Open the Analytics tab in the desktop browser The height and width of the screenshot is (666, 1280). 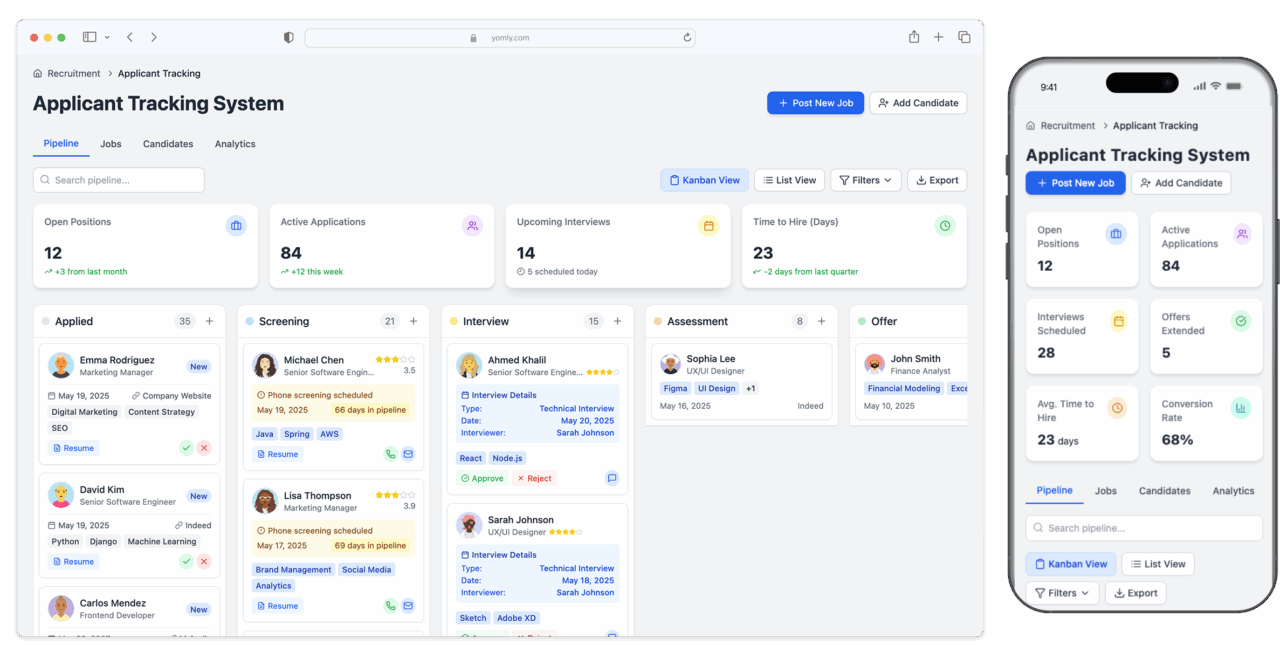pos(235,144)
